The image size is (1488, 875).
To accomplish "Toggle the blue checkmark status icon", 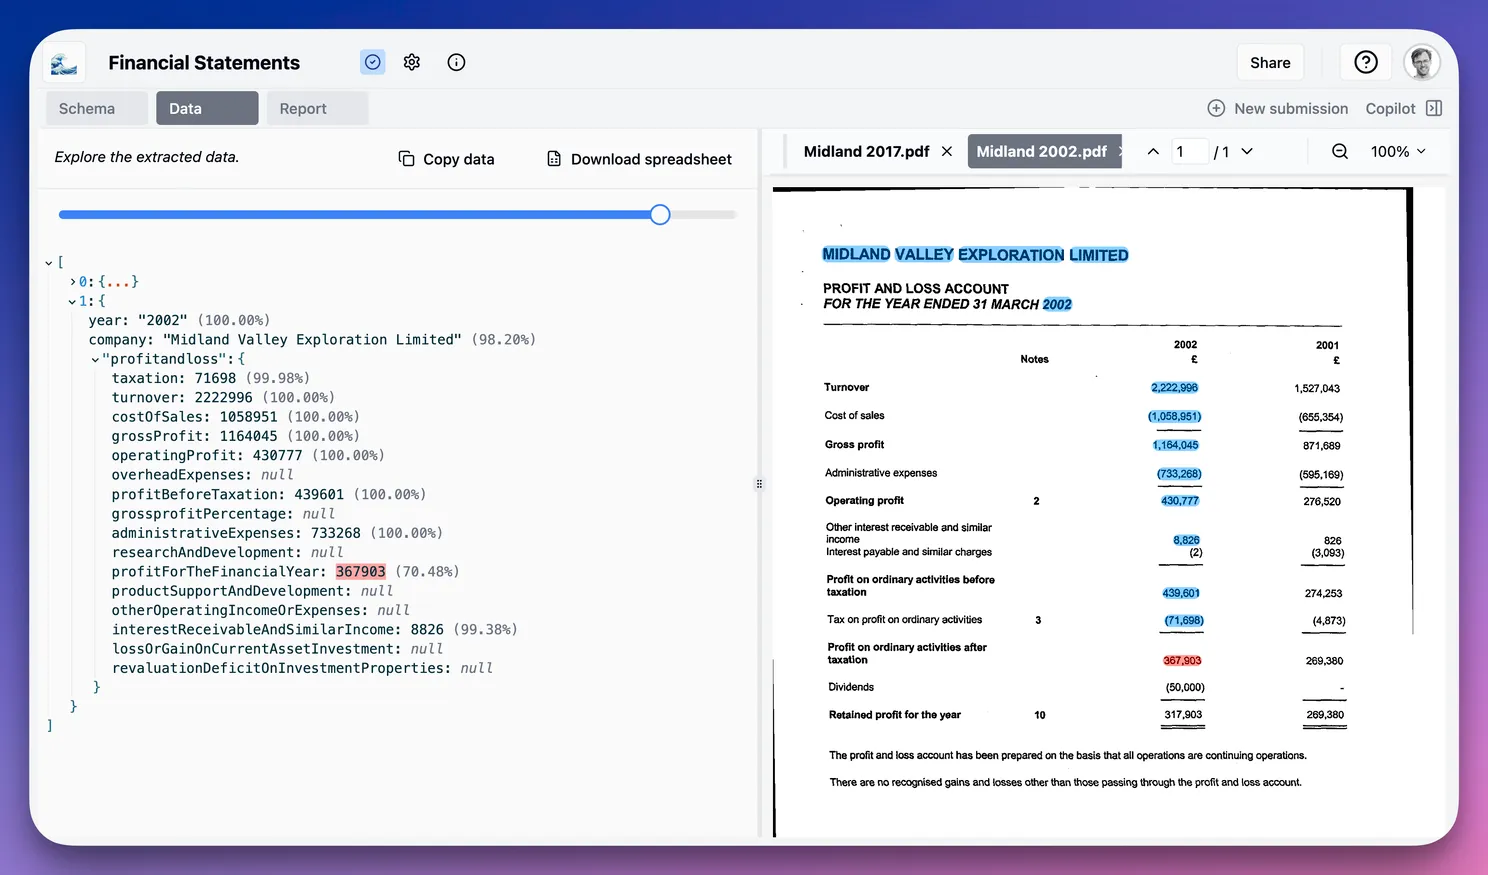I will [372, 62].
